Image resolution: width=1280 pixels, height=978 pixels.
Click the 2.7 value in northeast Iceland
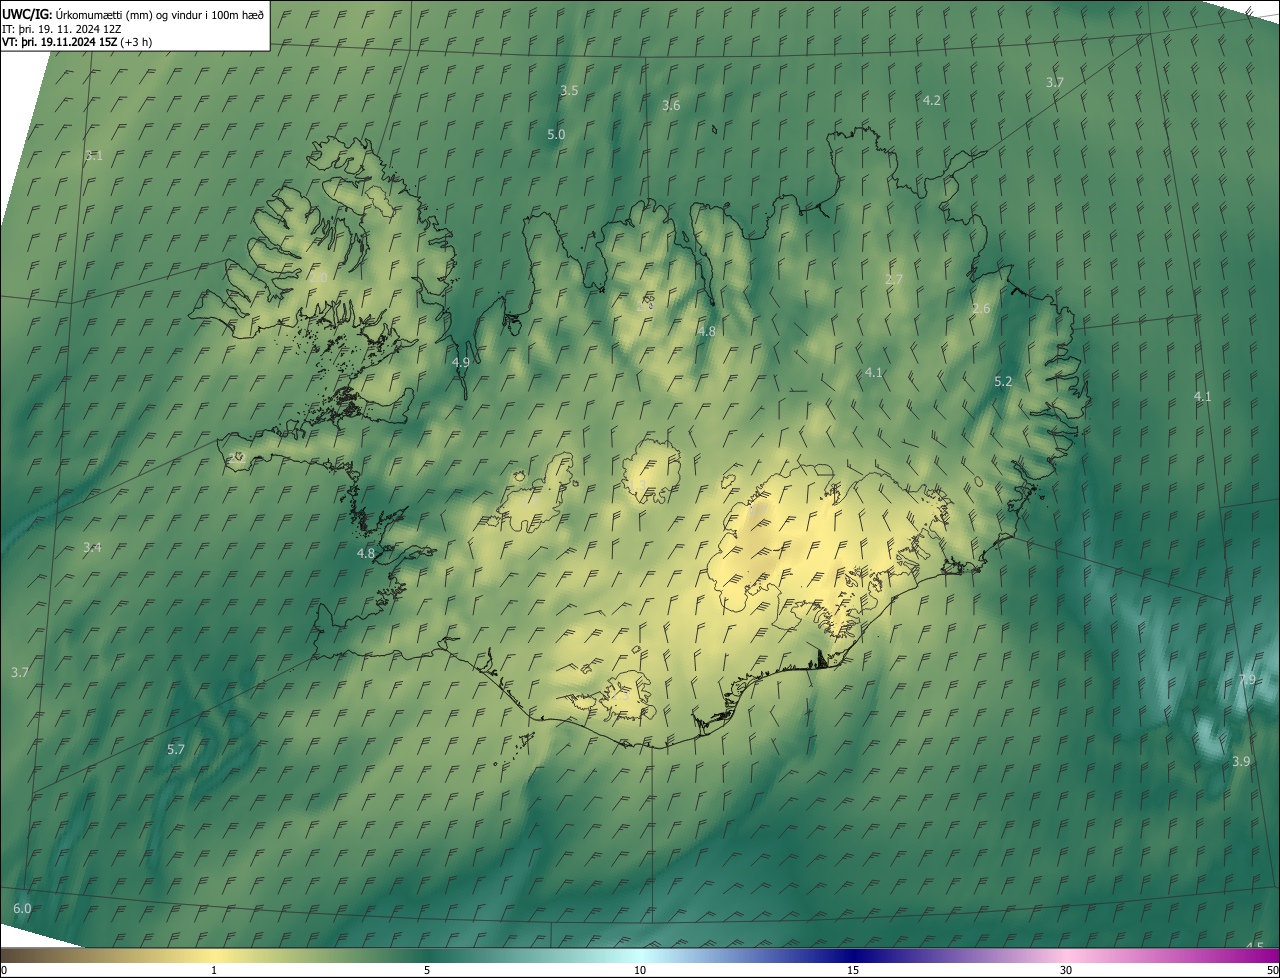[894, 279]
